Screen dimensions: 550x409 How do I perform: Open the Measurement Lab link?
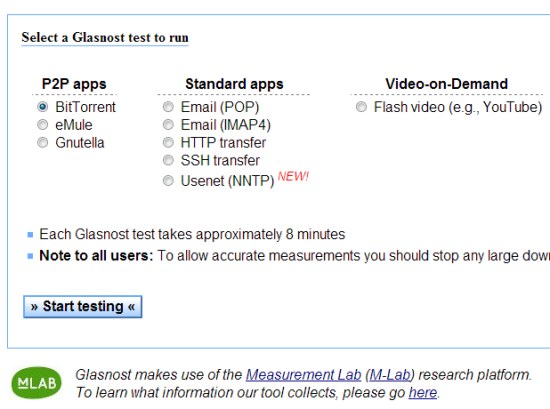[303, 375]
